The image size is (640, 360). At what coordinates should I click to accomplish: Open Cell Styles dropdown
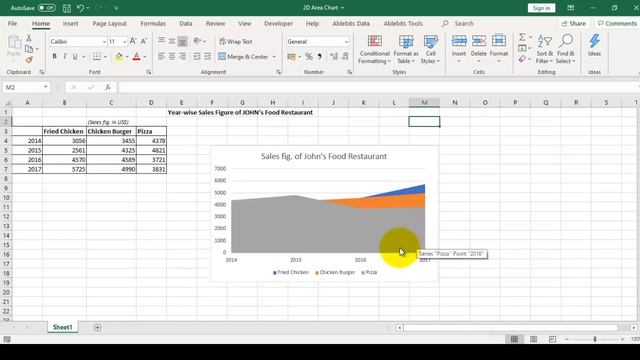coord(430,49)
